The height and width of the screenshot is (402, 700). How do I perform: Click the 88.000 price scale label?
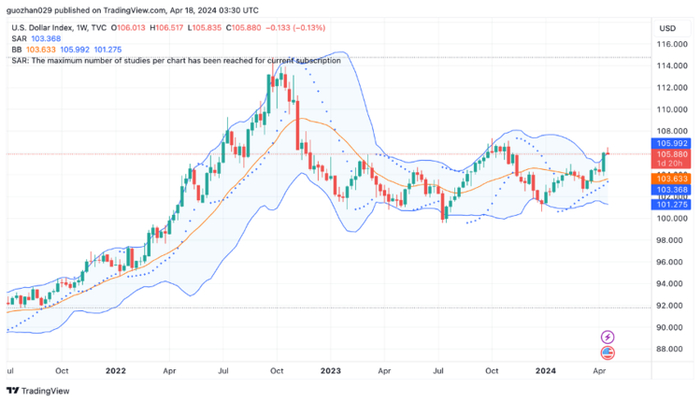point(672,349)
